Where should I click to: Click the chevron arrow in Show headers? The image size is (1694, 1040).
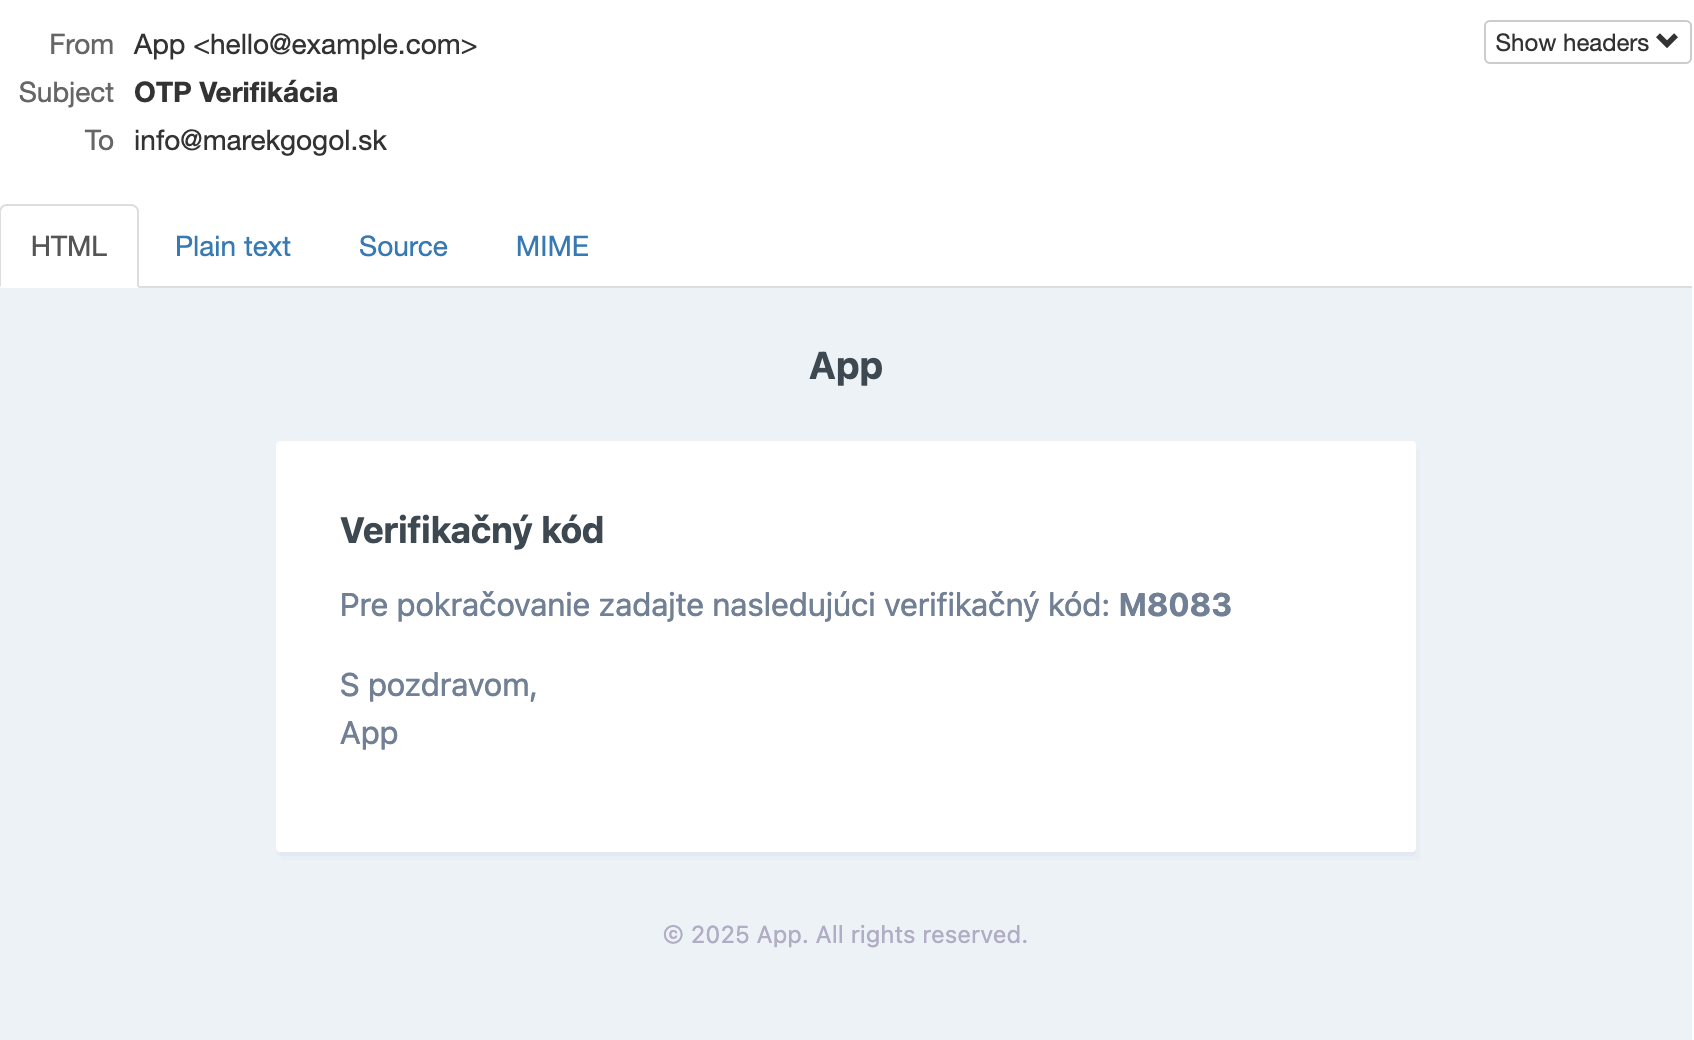1667,42
